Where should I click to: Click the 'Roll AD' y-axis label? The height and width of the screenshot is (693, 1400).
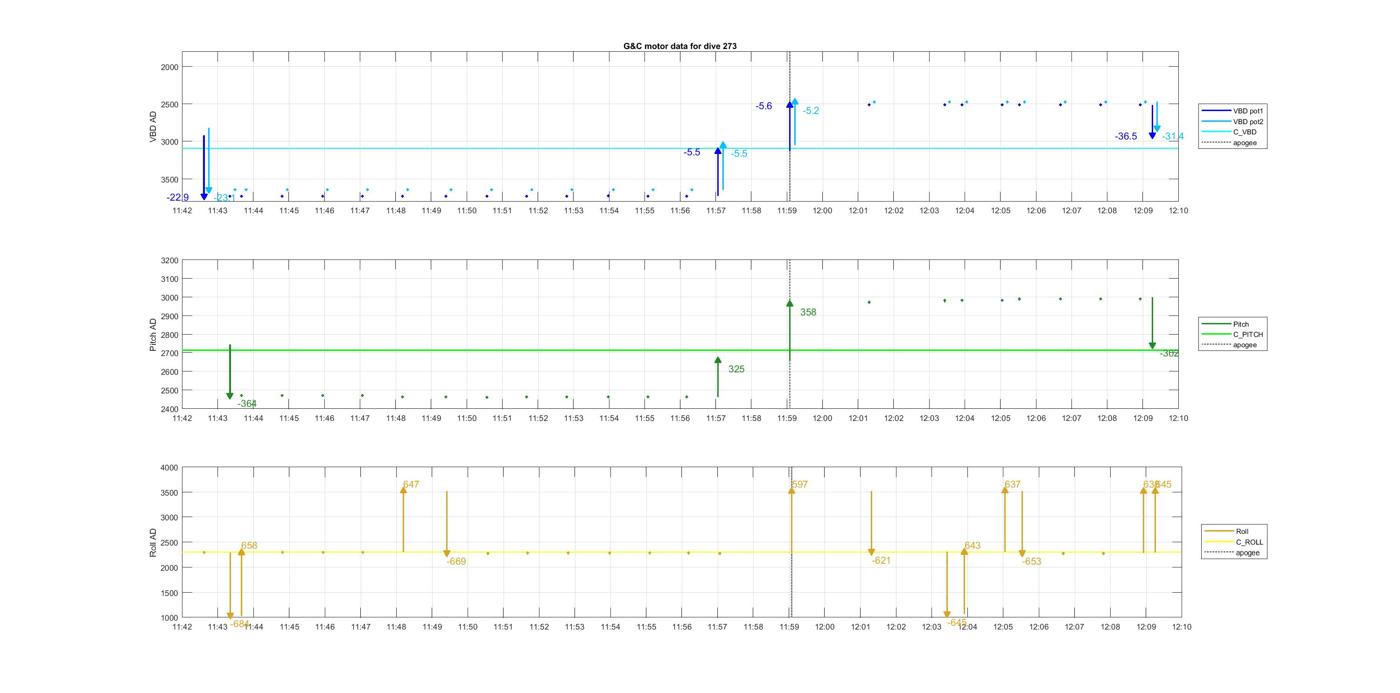pos(154,542)
